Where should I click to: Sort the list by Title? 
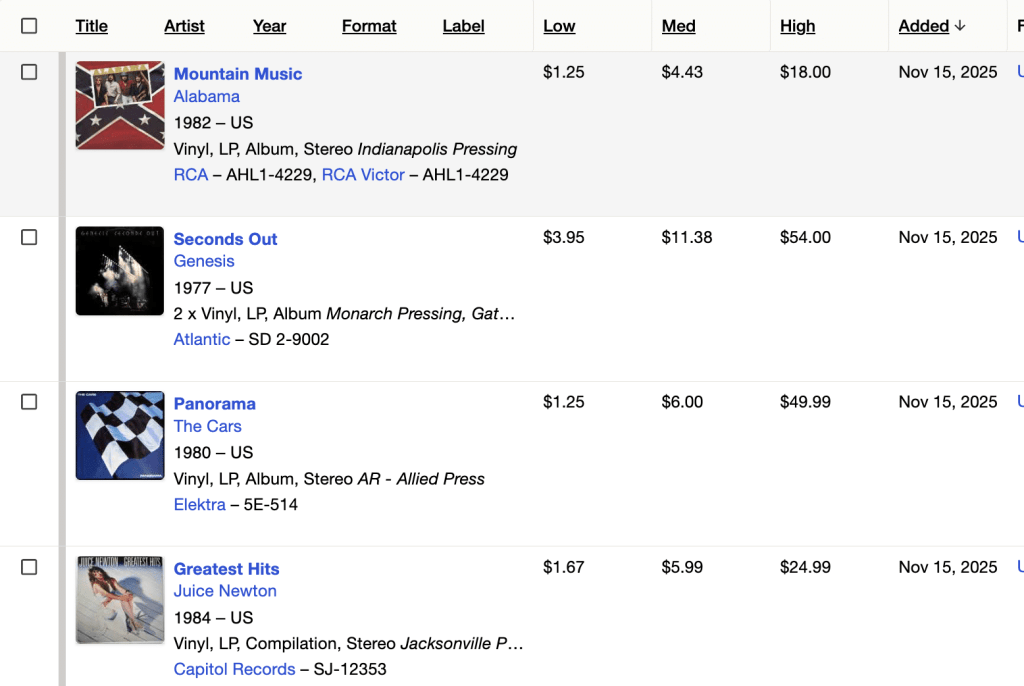pyautogui.click(x=91, y=26)
